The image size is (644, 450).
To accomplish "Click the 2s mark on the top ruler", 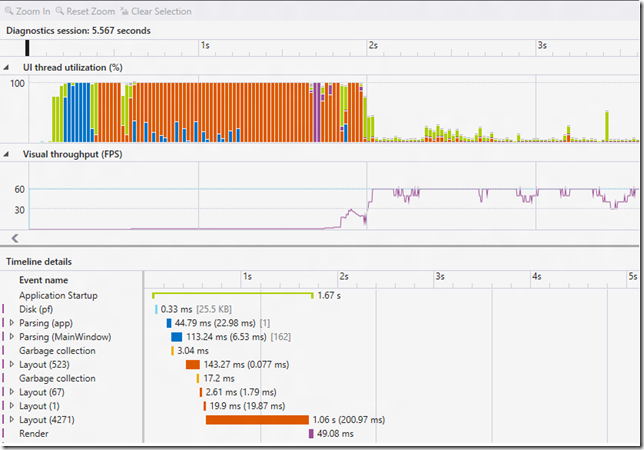I will click(x=373, y=45).
